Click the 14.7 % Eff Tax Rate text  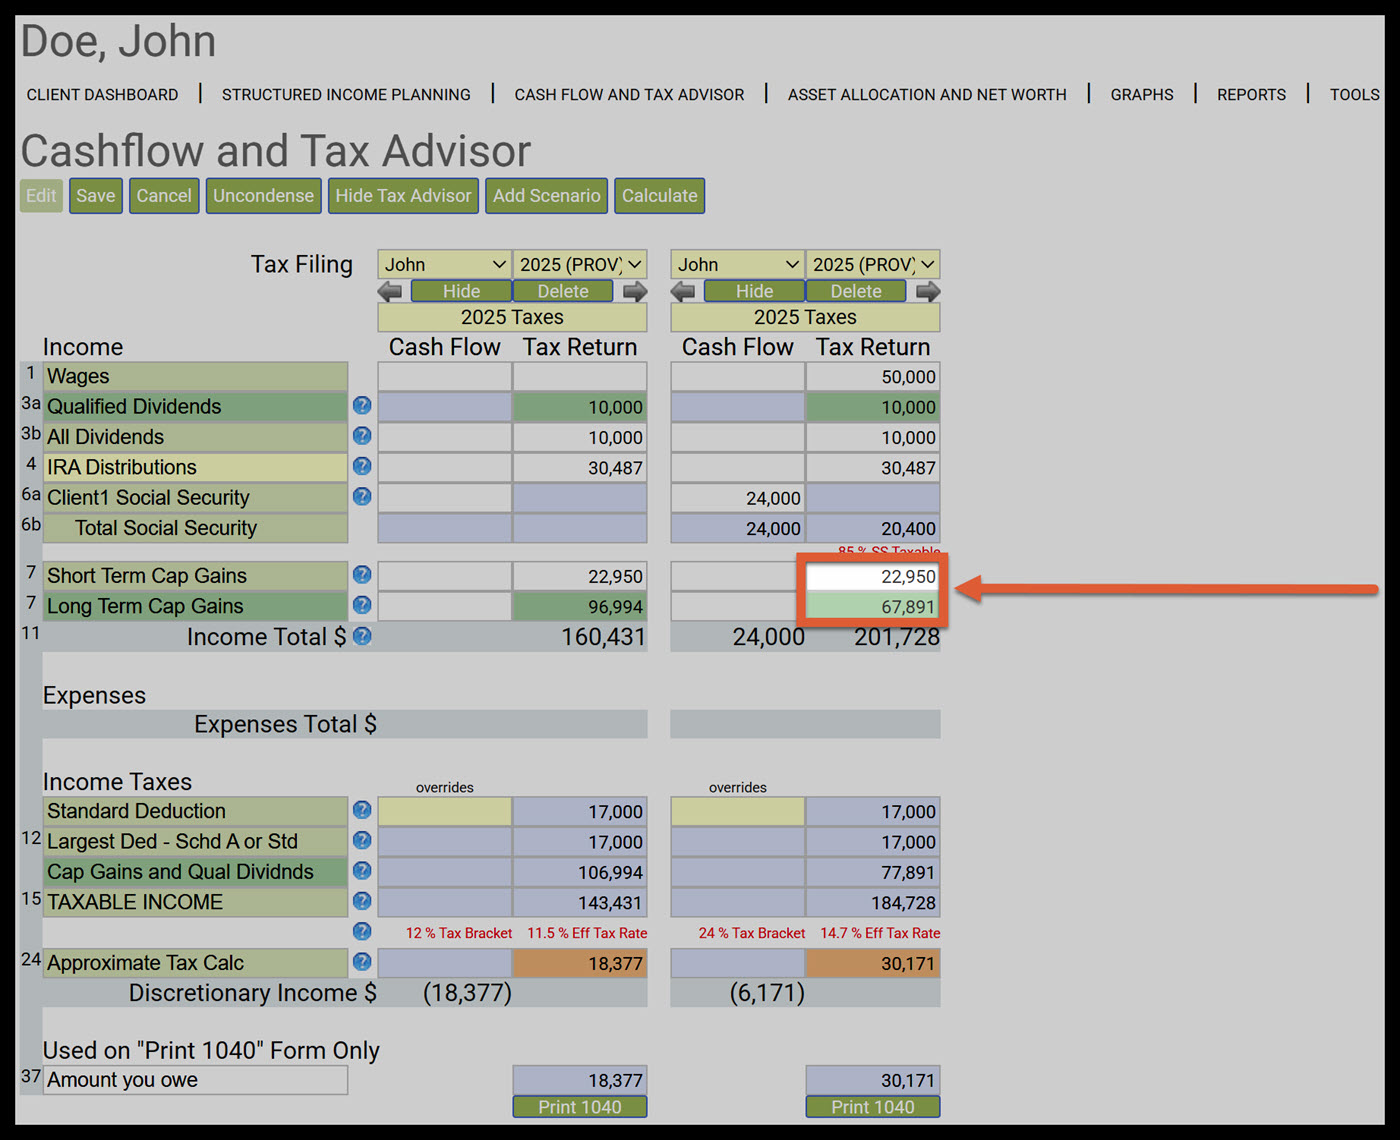pyautogui.click(x=880, y=933)
